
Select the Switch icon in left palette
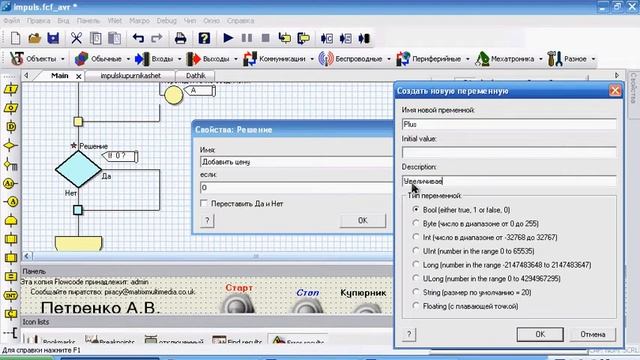11,165
